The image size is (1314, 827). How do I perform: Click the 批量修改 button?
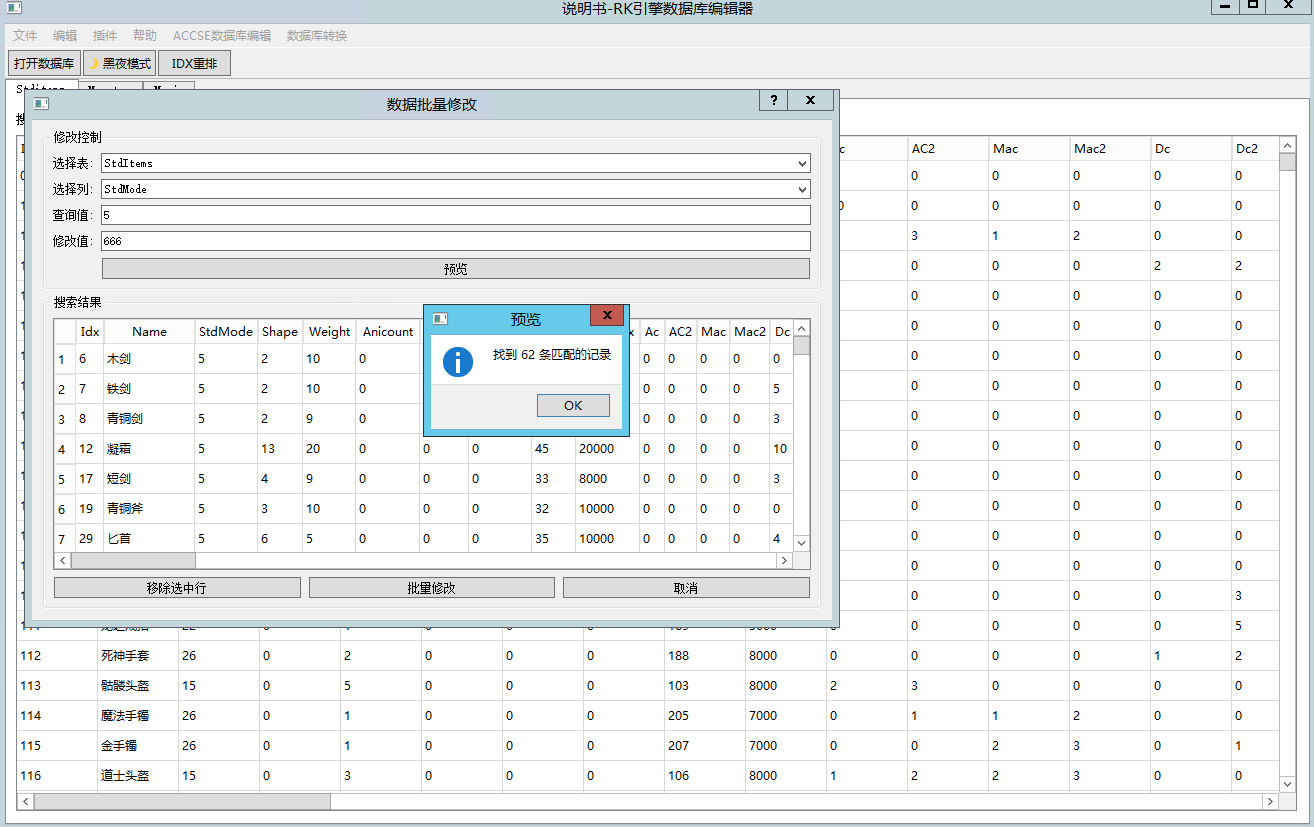point(431,588)
